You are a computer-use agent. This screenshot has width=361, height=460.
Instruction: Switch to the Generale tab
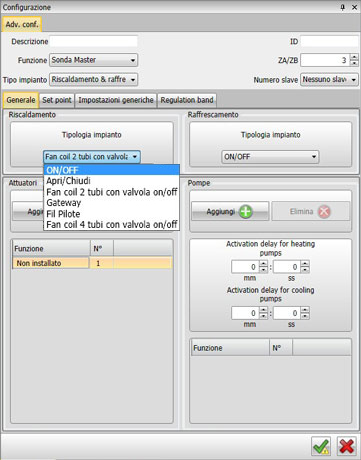click(x=21, y=100)
